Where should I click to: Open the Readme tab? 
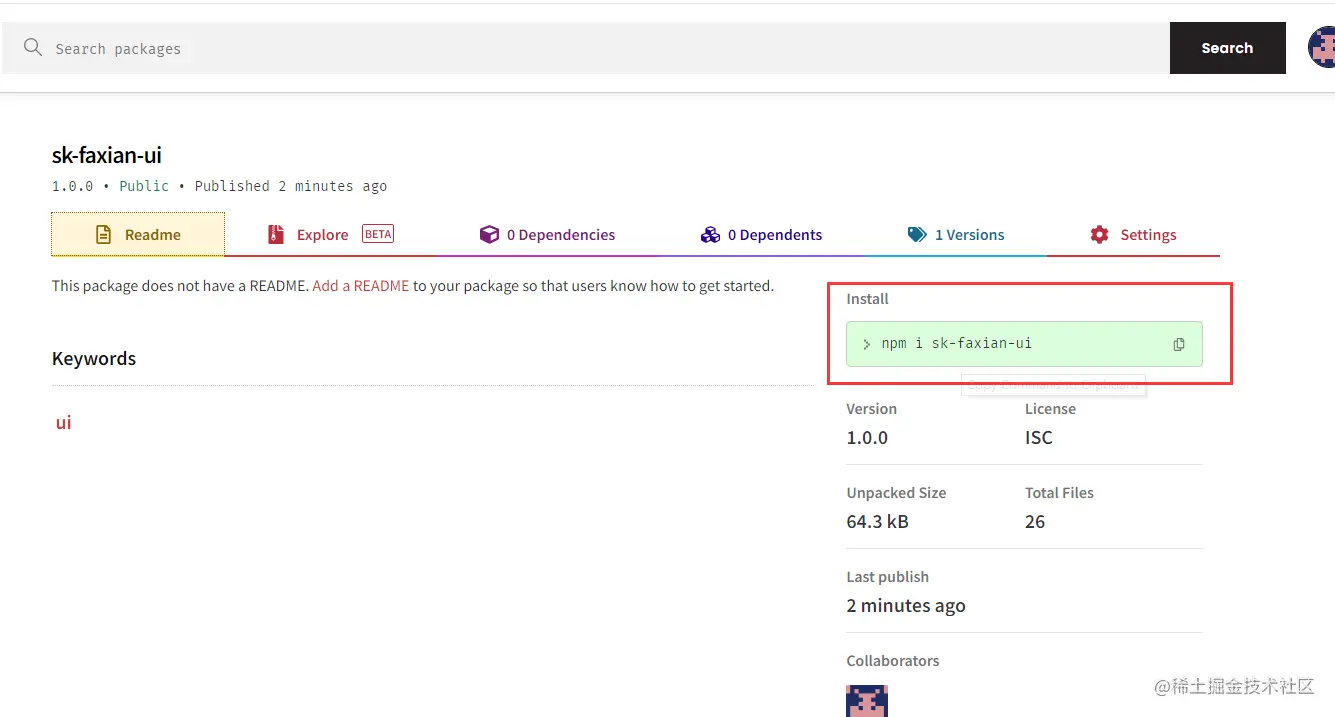[x=138, y=234]
